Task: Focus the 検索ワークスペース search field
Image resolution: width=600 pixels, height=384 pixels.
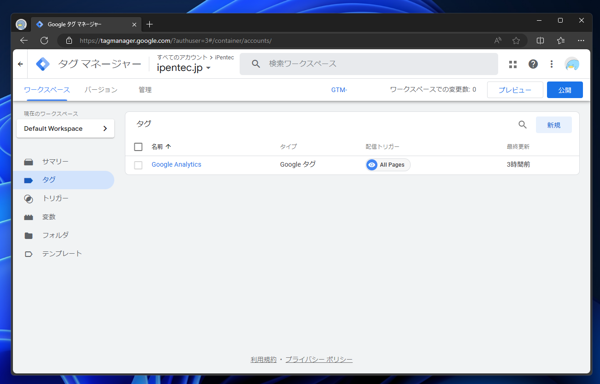Action: point(369,64)
